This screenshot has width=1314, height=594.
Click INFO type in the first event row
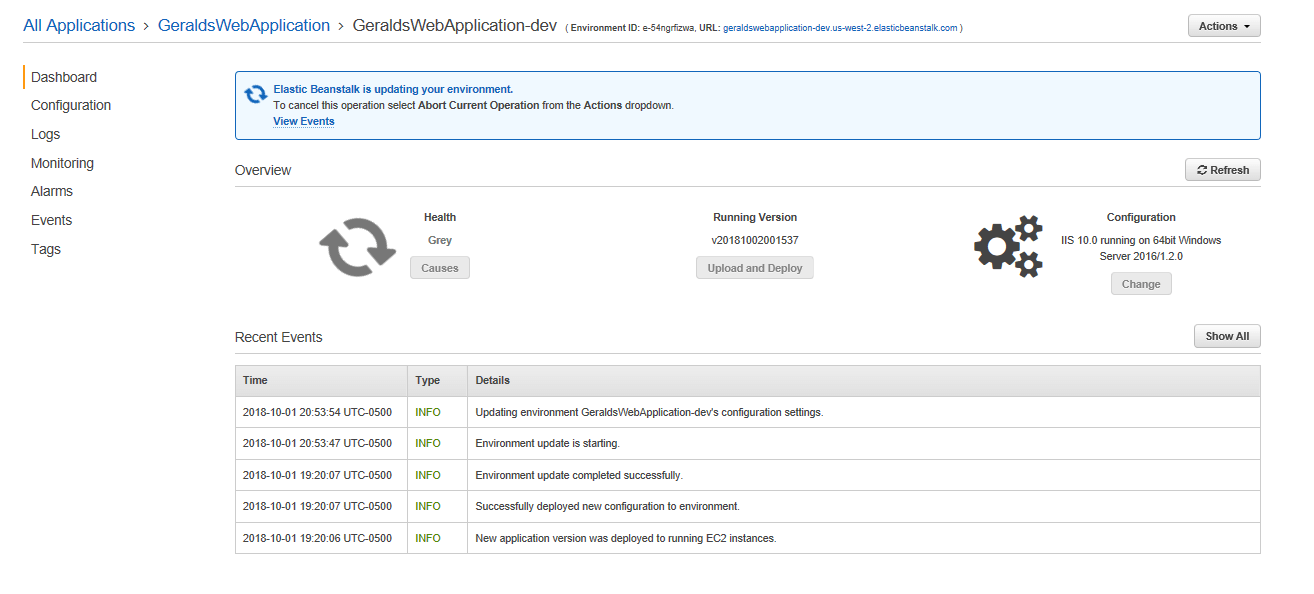click(428, 412)
